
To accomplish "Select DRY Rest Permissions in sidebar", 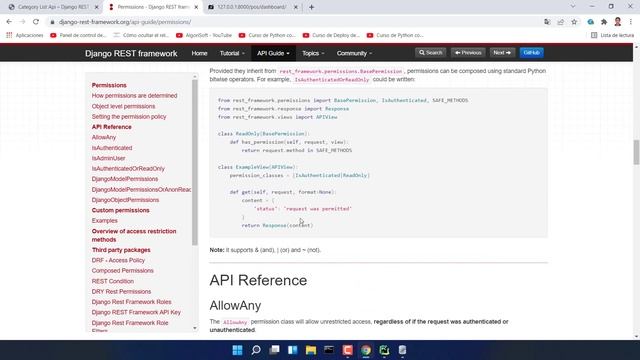I will 121,292.
